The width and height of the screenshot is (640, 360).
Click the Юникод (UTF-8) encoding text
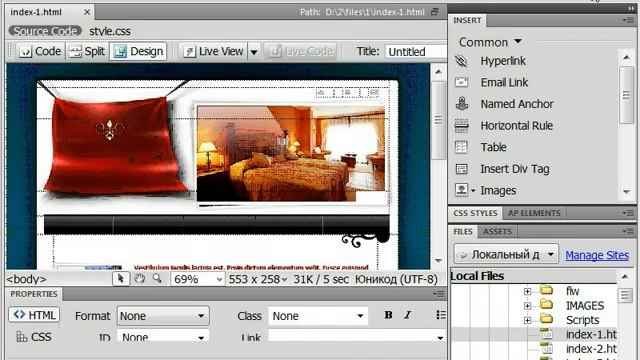point(396,279)
